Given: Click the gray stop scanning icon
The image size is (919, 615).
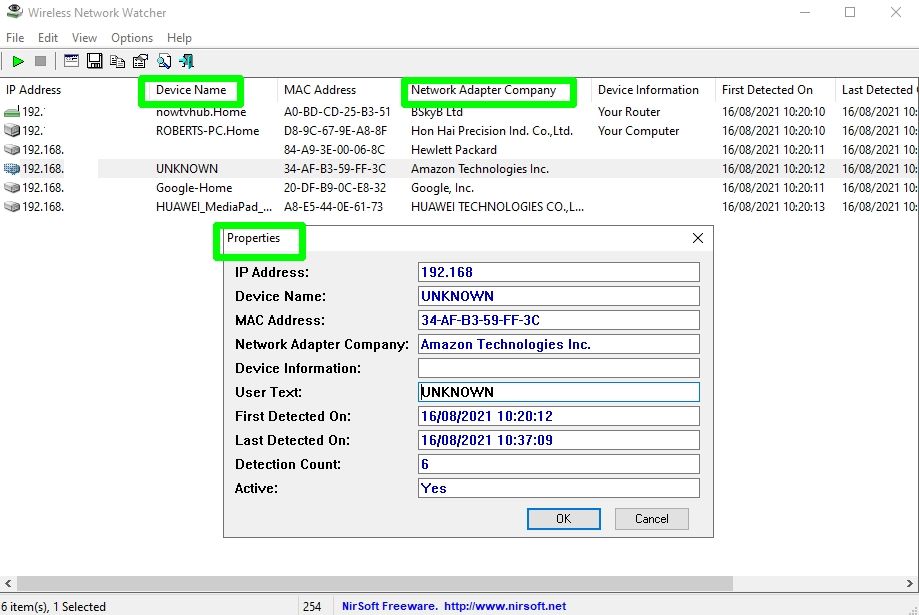Looking at the screenshot, I should [x=39, y=60].
